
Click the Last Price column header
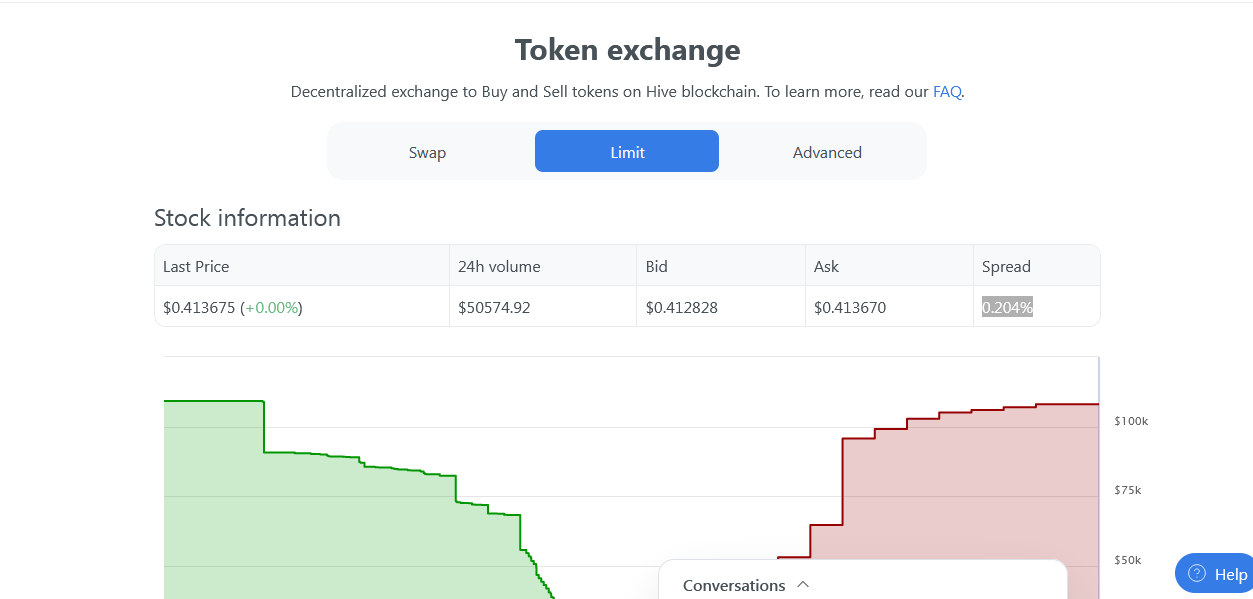[196, 267]
